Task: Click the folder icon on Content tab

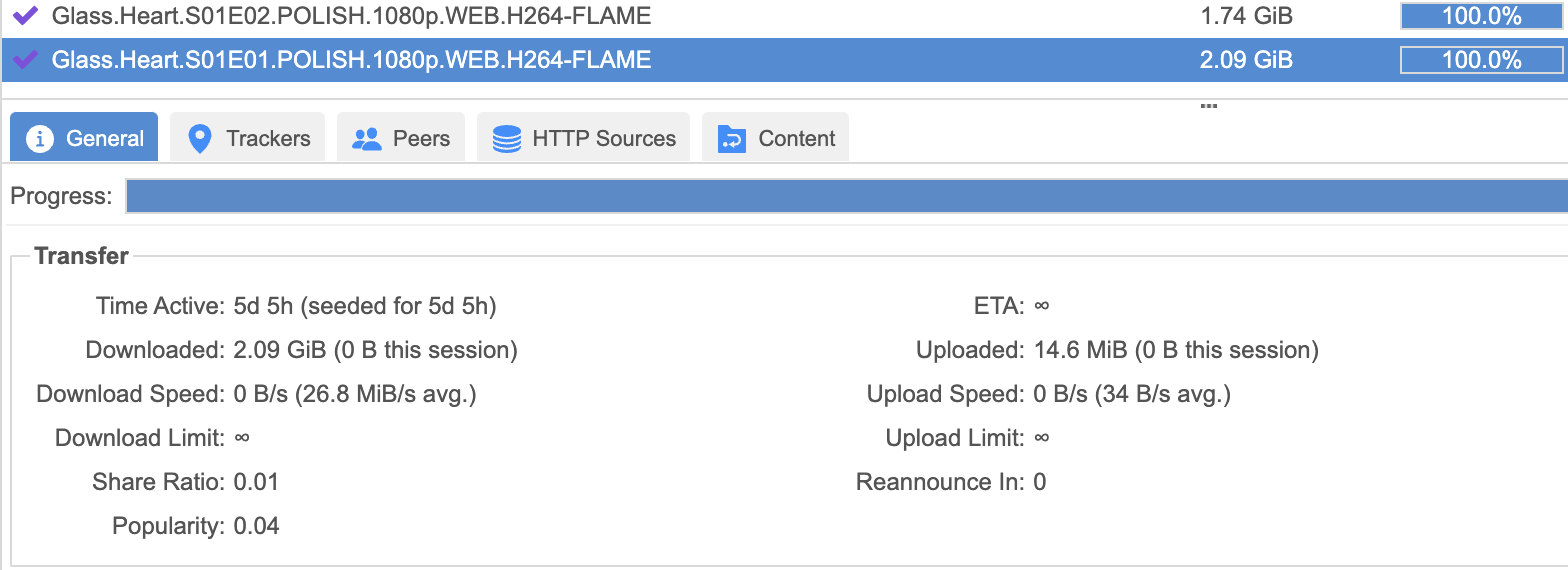Action: pyautogui.click(x=733, y=139)
